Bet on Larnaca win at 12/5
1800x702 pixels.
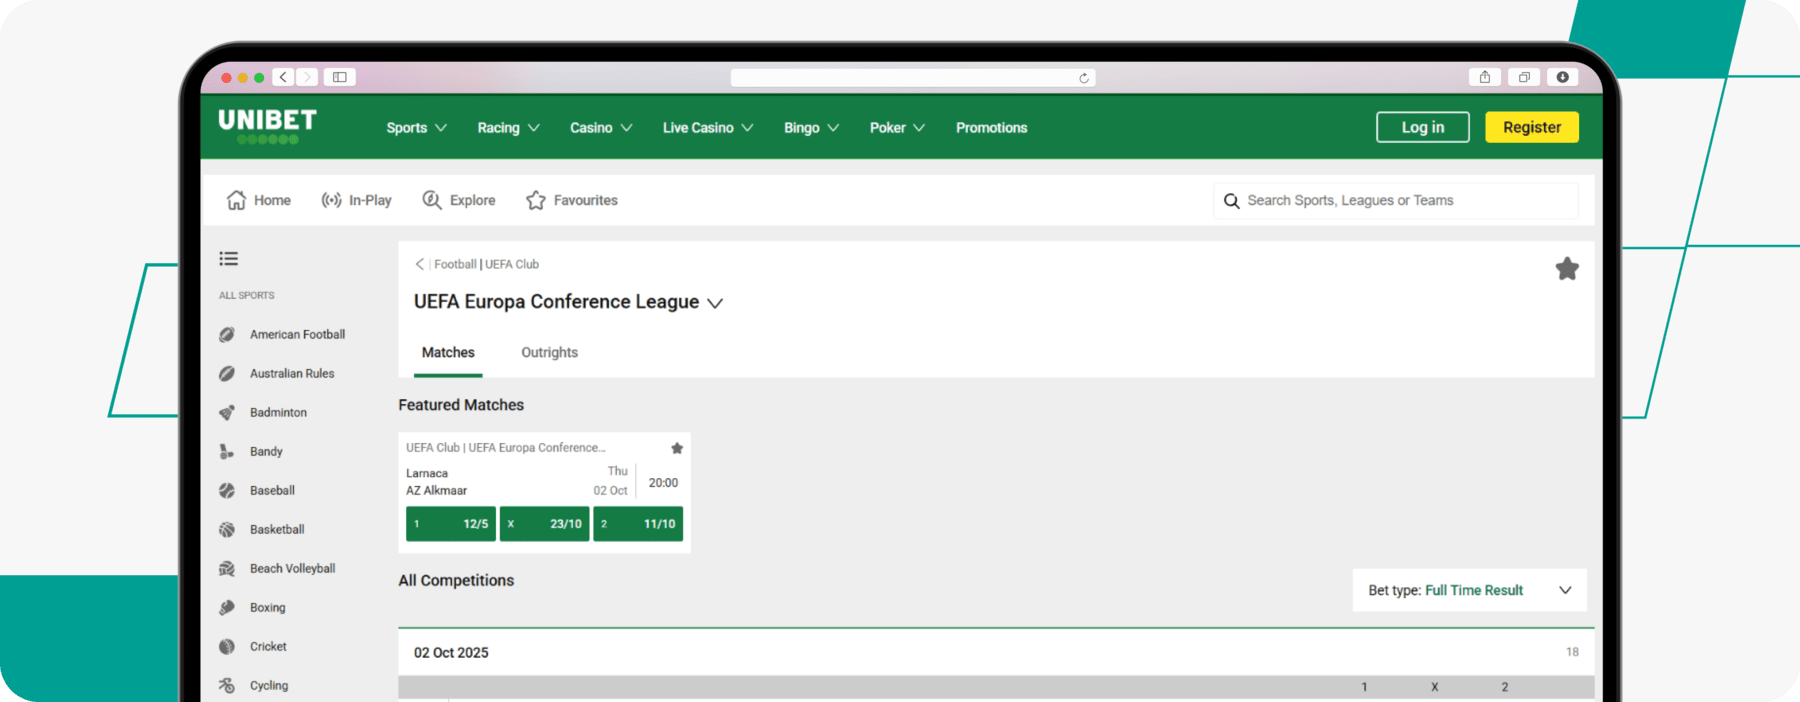click(451, 524)
